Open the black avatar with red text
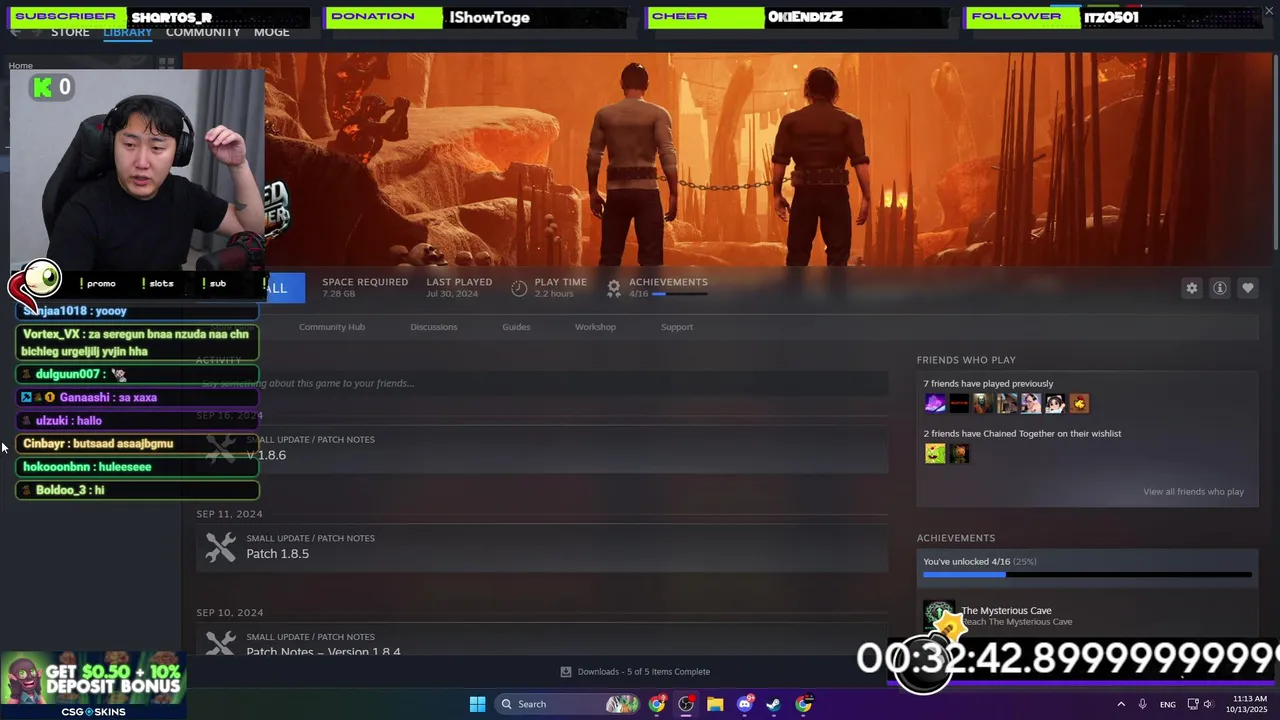 click(959, 403)
